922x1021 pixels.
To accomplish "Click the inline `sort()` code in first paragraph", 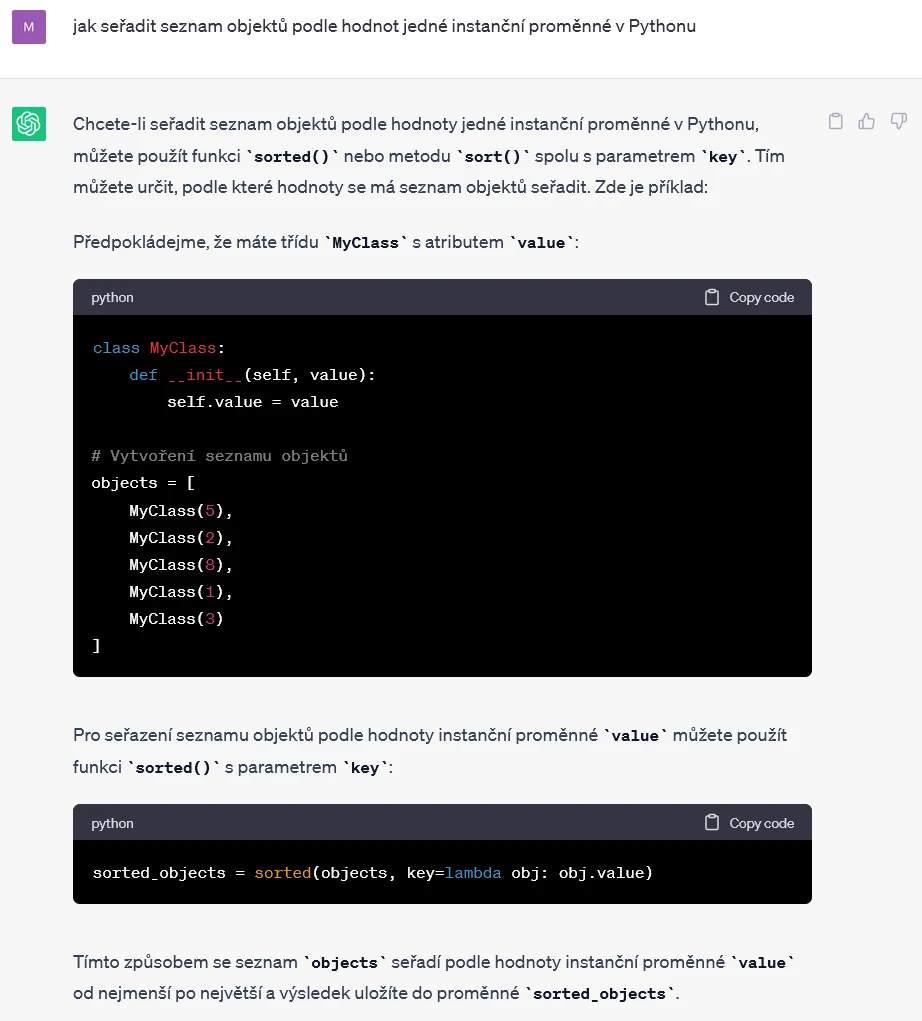I will coord(495,157).
